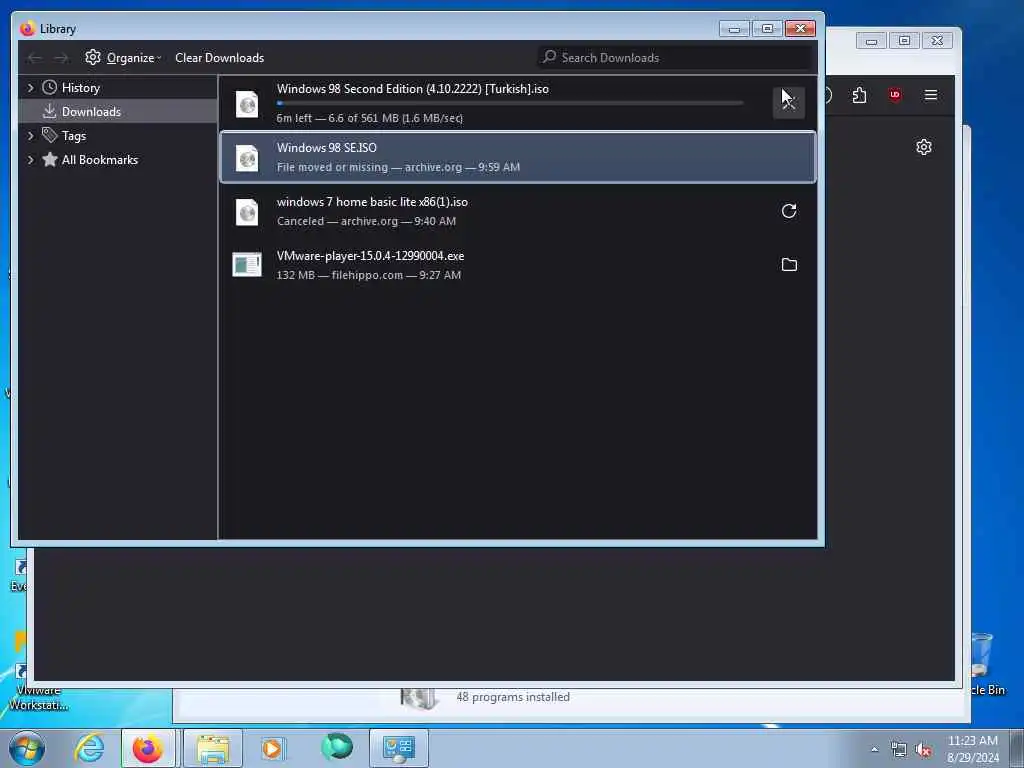Open Windows Media Player from taskbar
This screenshot has width=1024, height=768.
pos(273,748)
